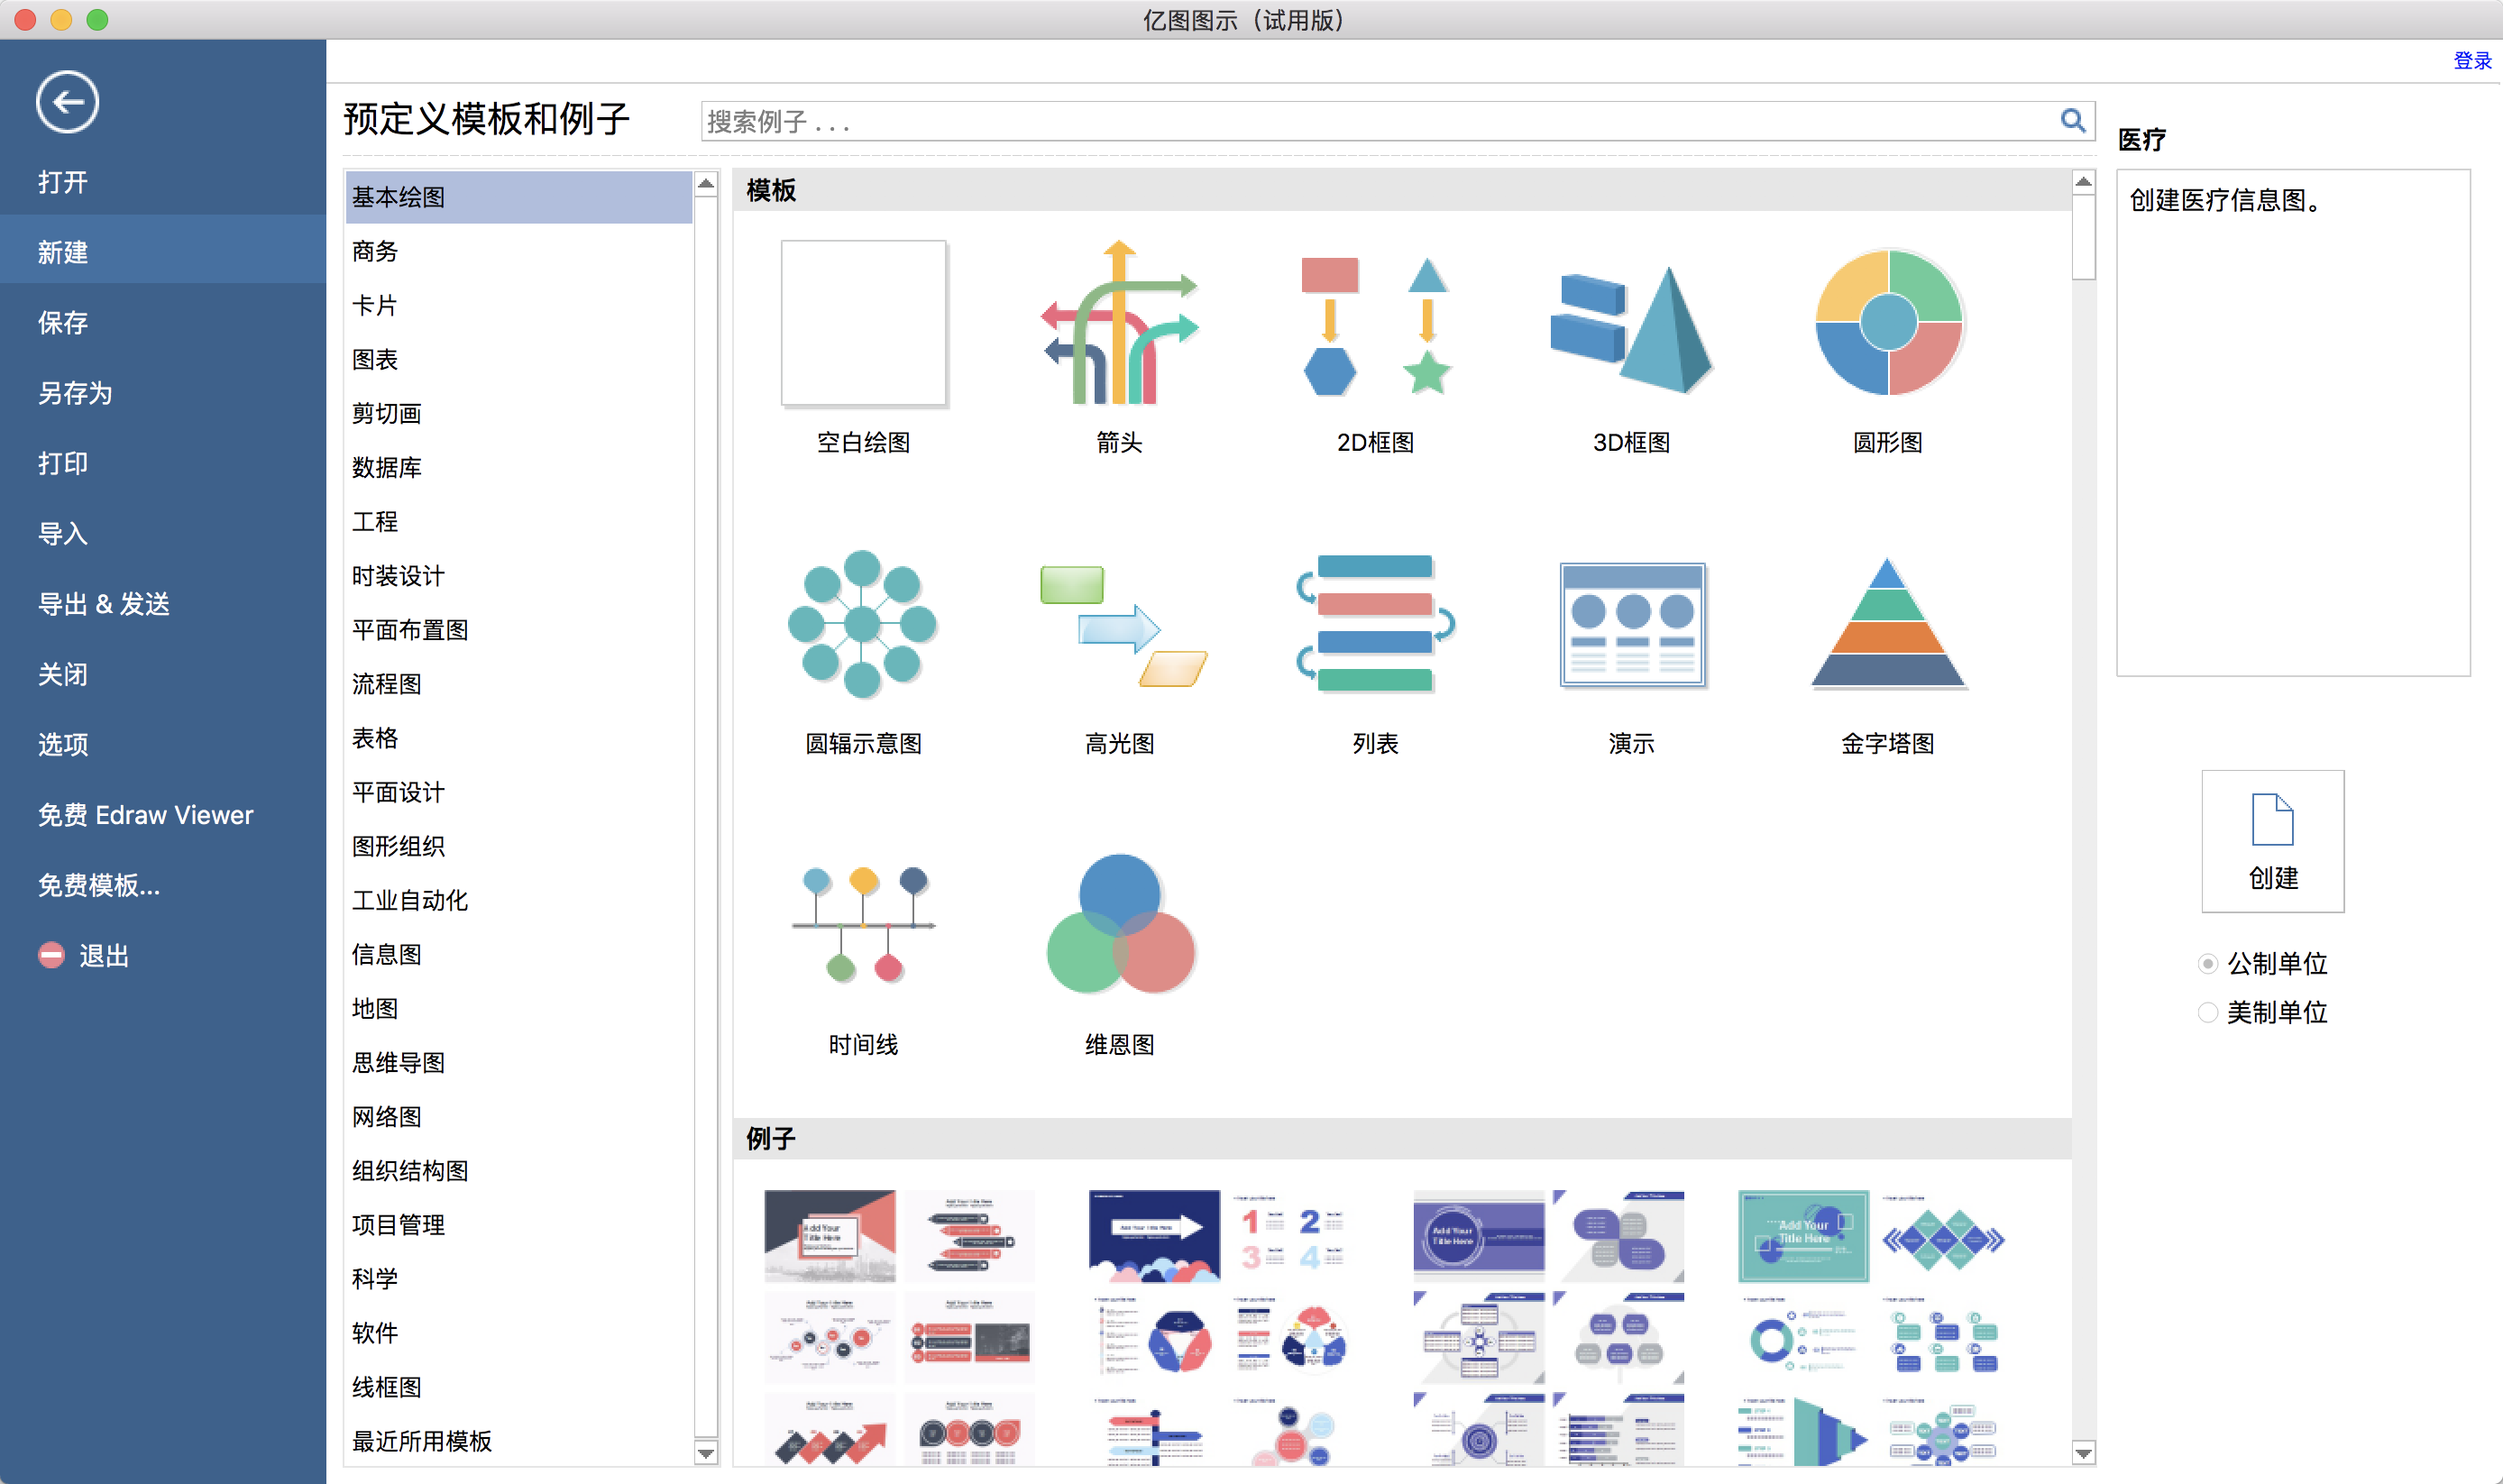Select the 公制单位 radio button

point(2206,963)
